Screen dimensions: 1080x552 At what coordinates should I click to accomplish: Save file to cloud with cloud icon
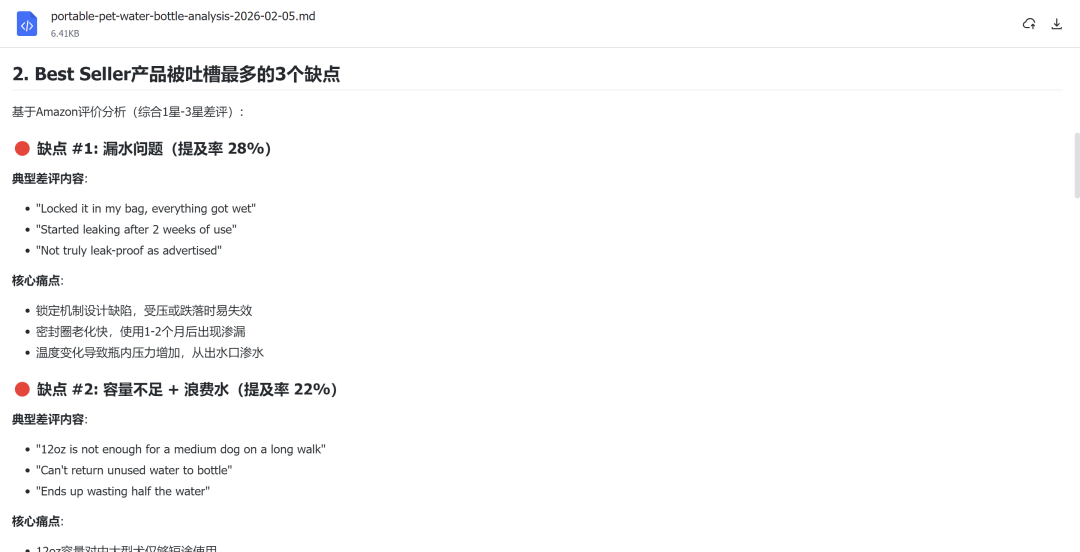tap(1029, 24)
